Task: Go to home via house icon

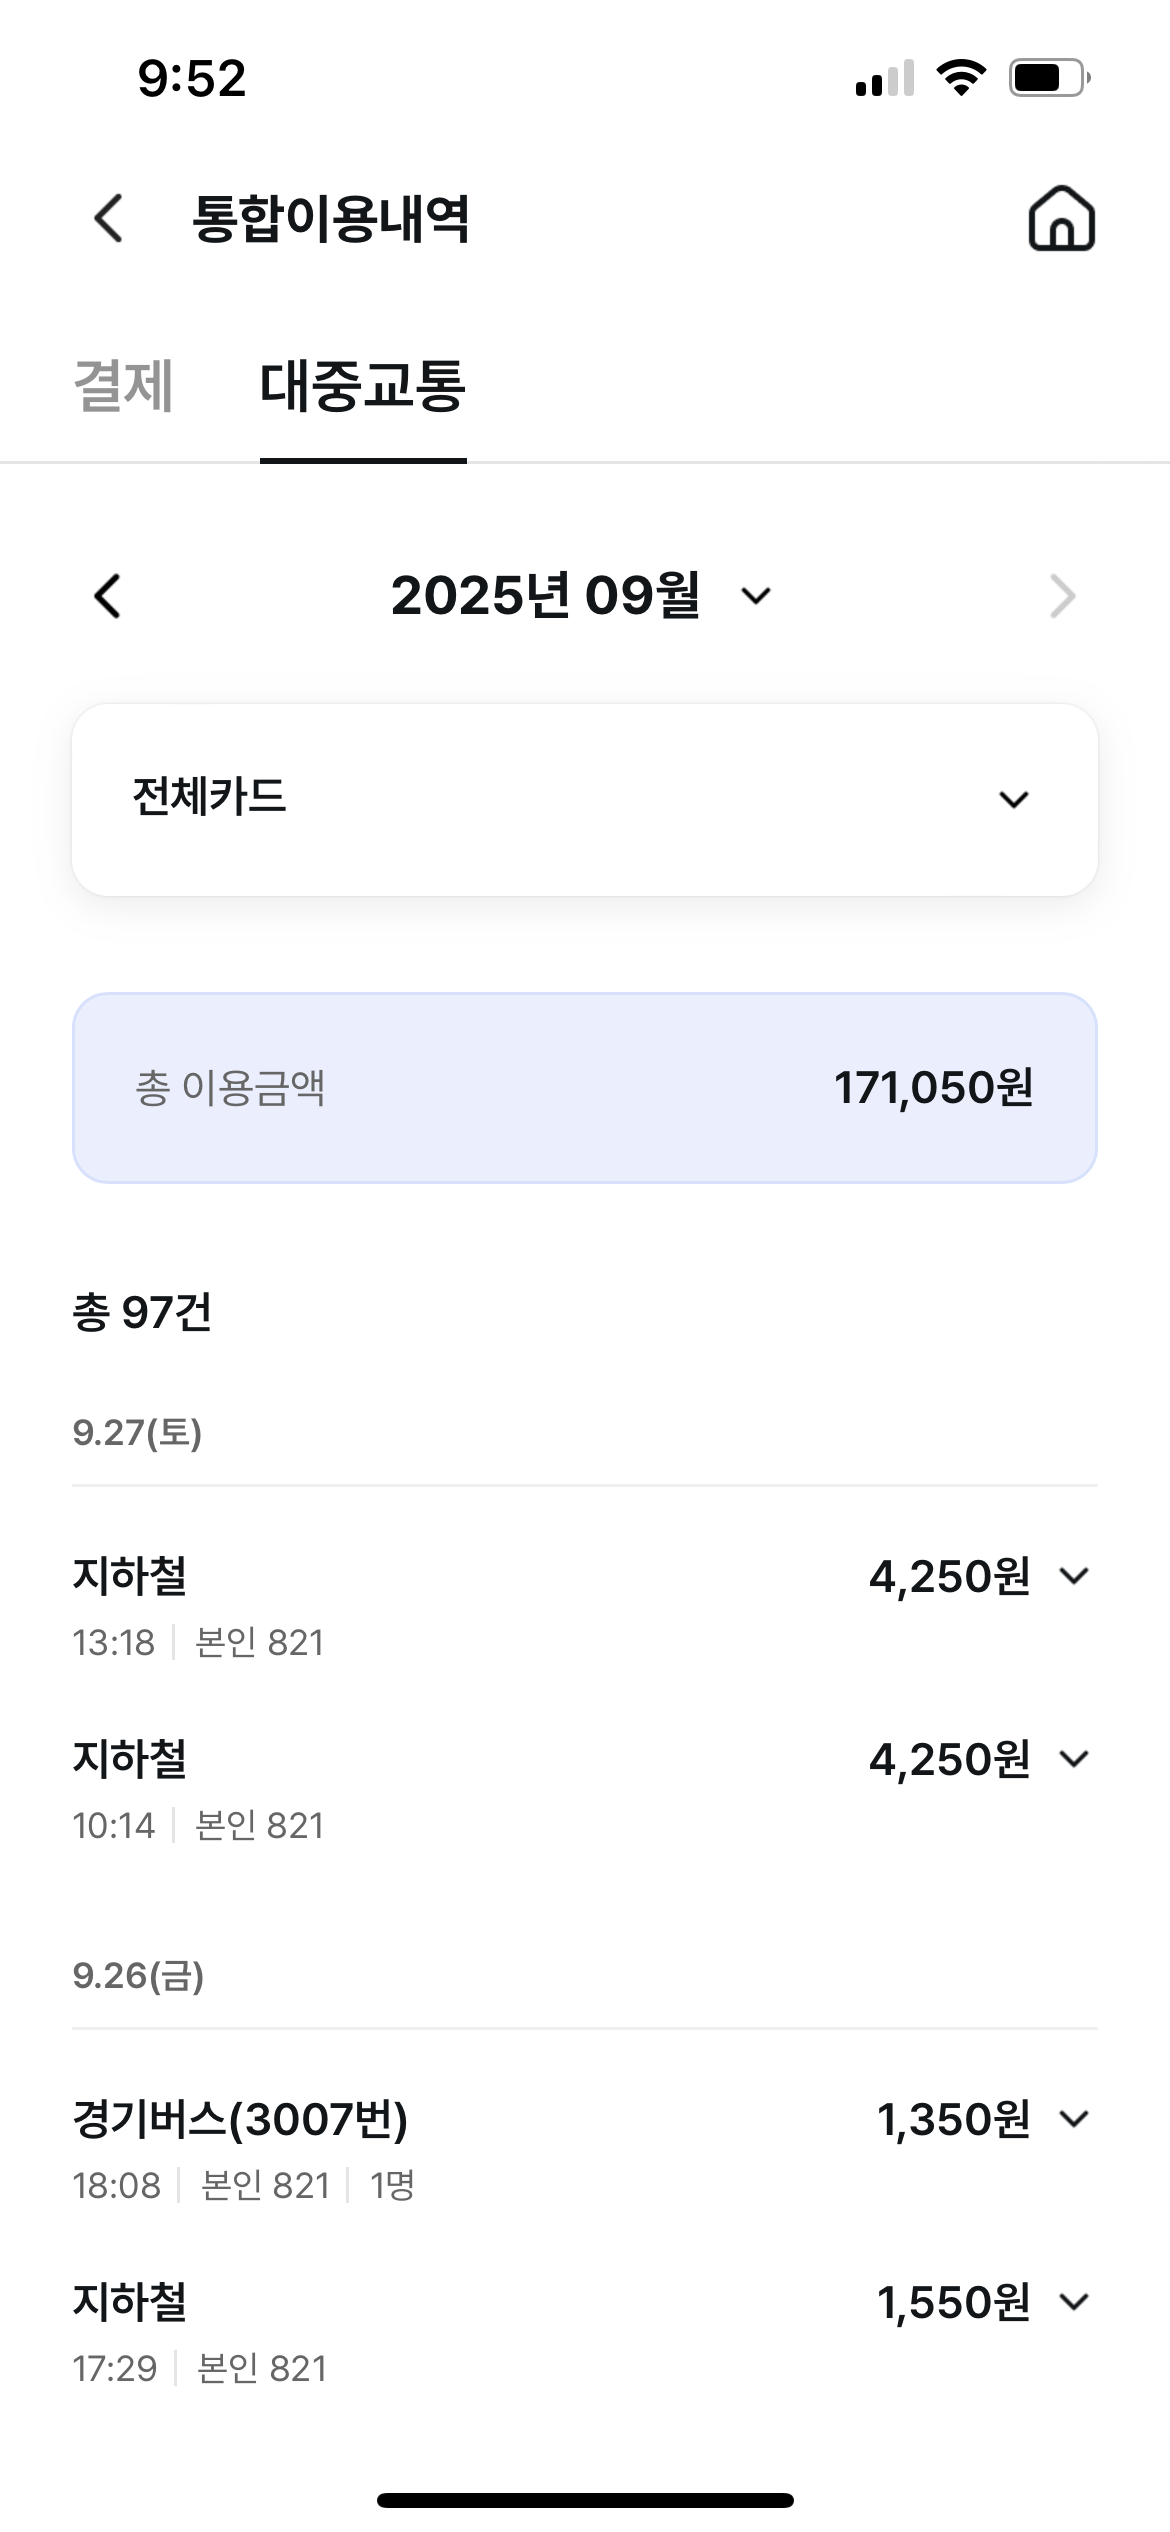Action: pos(1061,218)
